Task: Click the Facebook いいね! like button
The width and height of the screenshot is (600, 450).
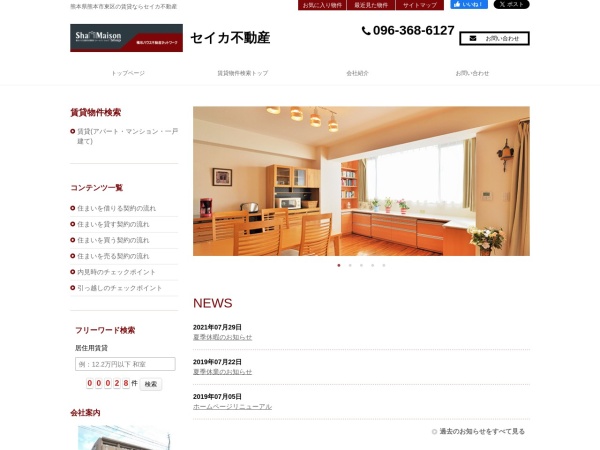Action: pyautogui.click(x=469, y=5)
